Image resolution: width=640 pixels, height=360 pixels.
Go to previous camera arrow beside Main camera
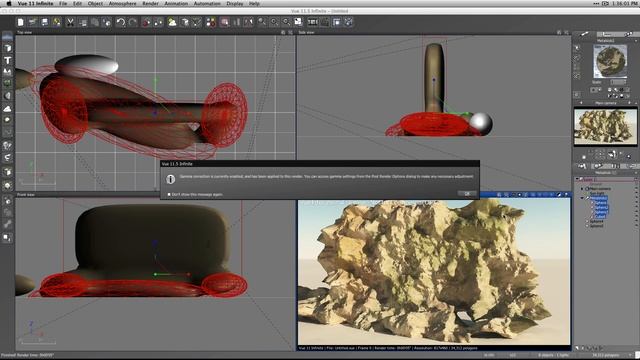coord(581,103)
